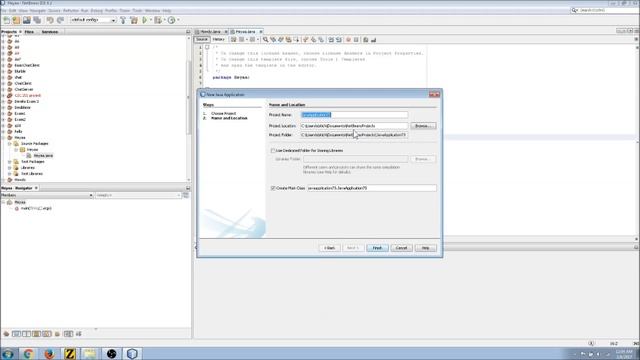Viewport: 640px width, 360px height.
Task: Select the Test Libraries tree node
Action: click(32, 174)
